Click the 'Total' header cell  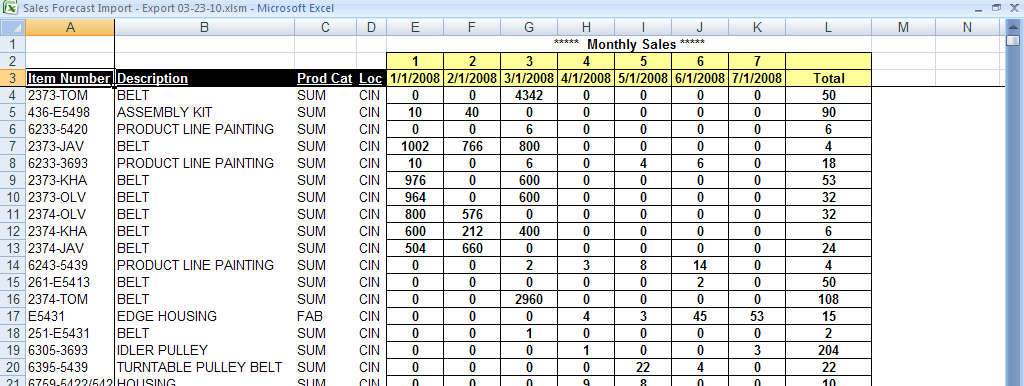click(829, 78)
